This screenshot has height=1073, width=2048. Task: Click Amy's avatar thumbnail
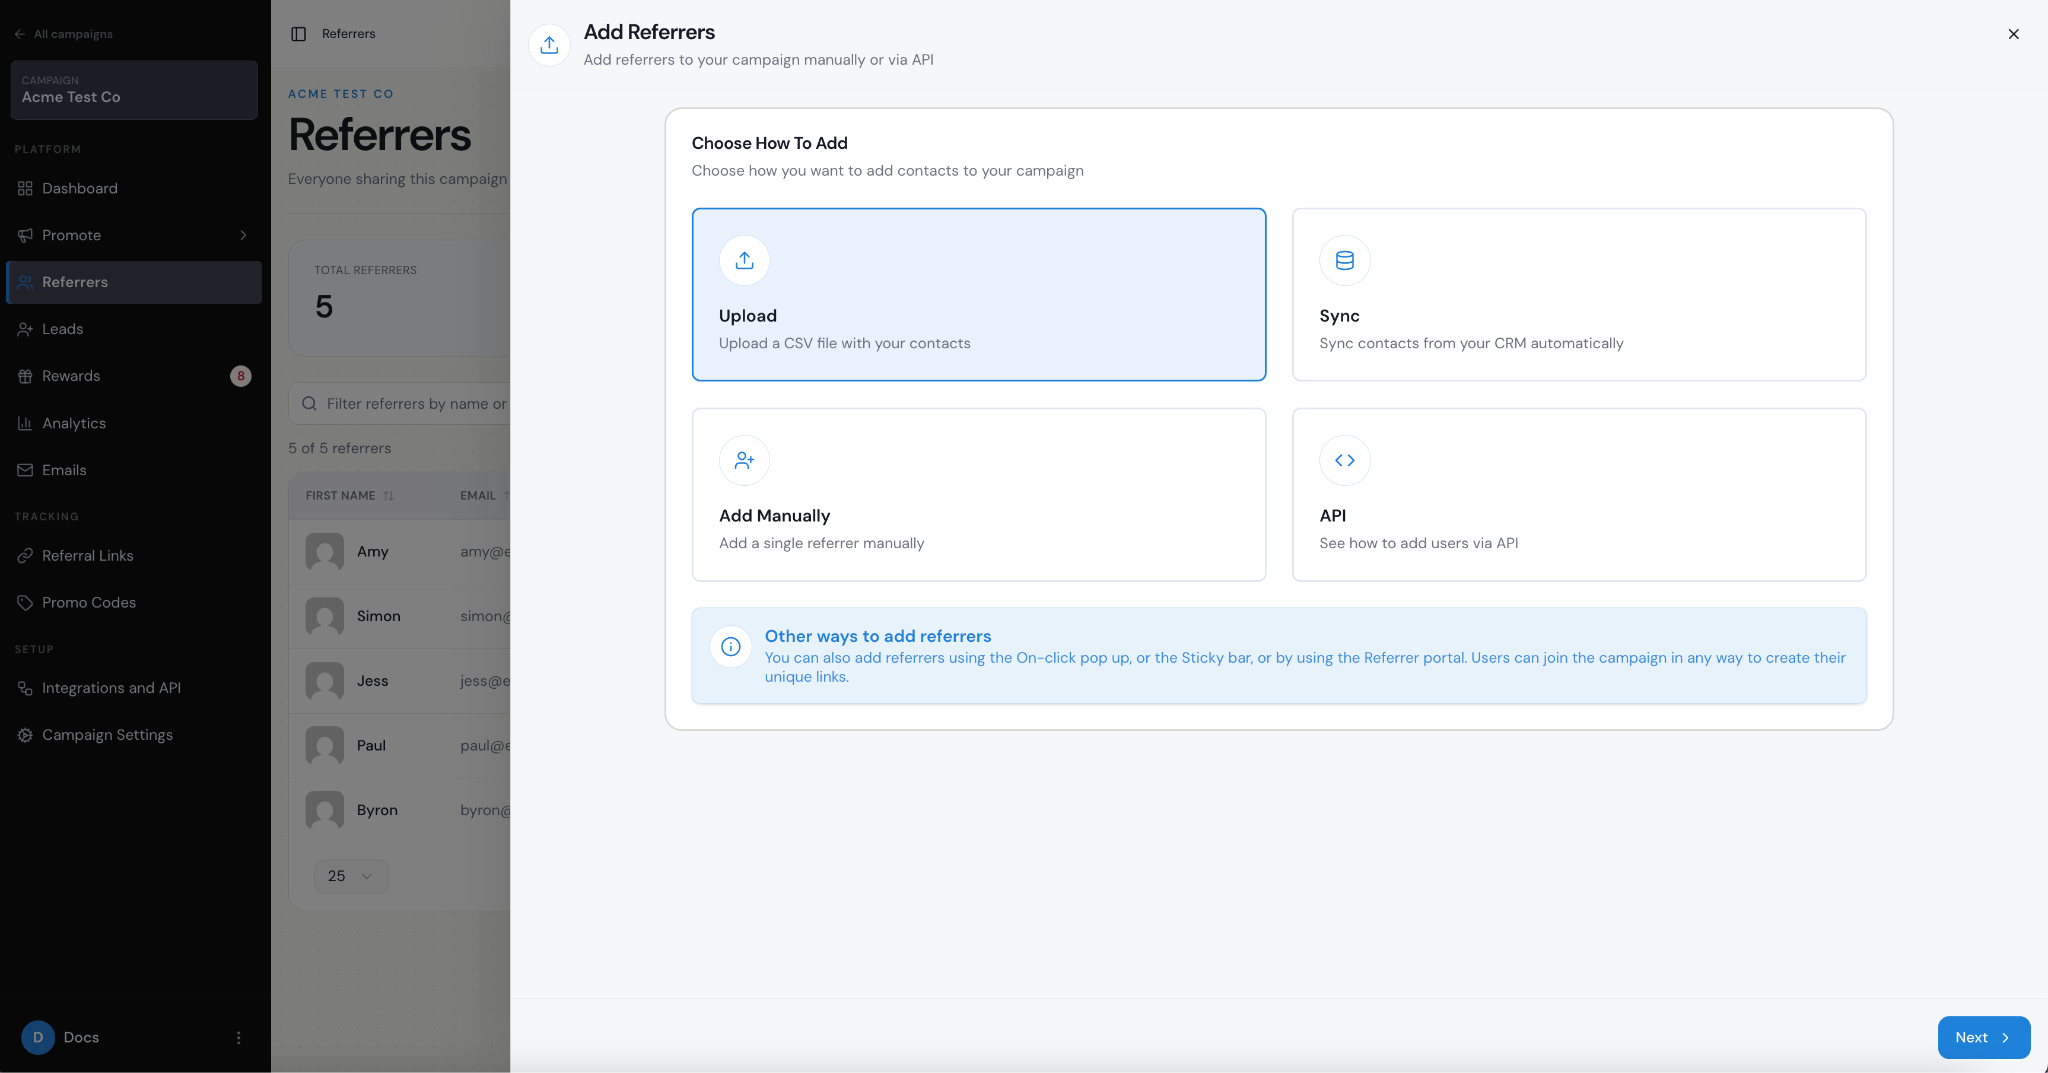(324, 552)
